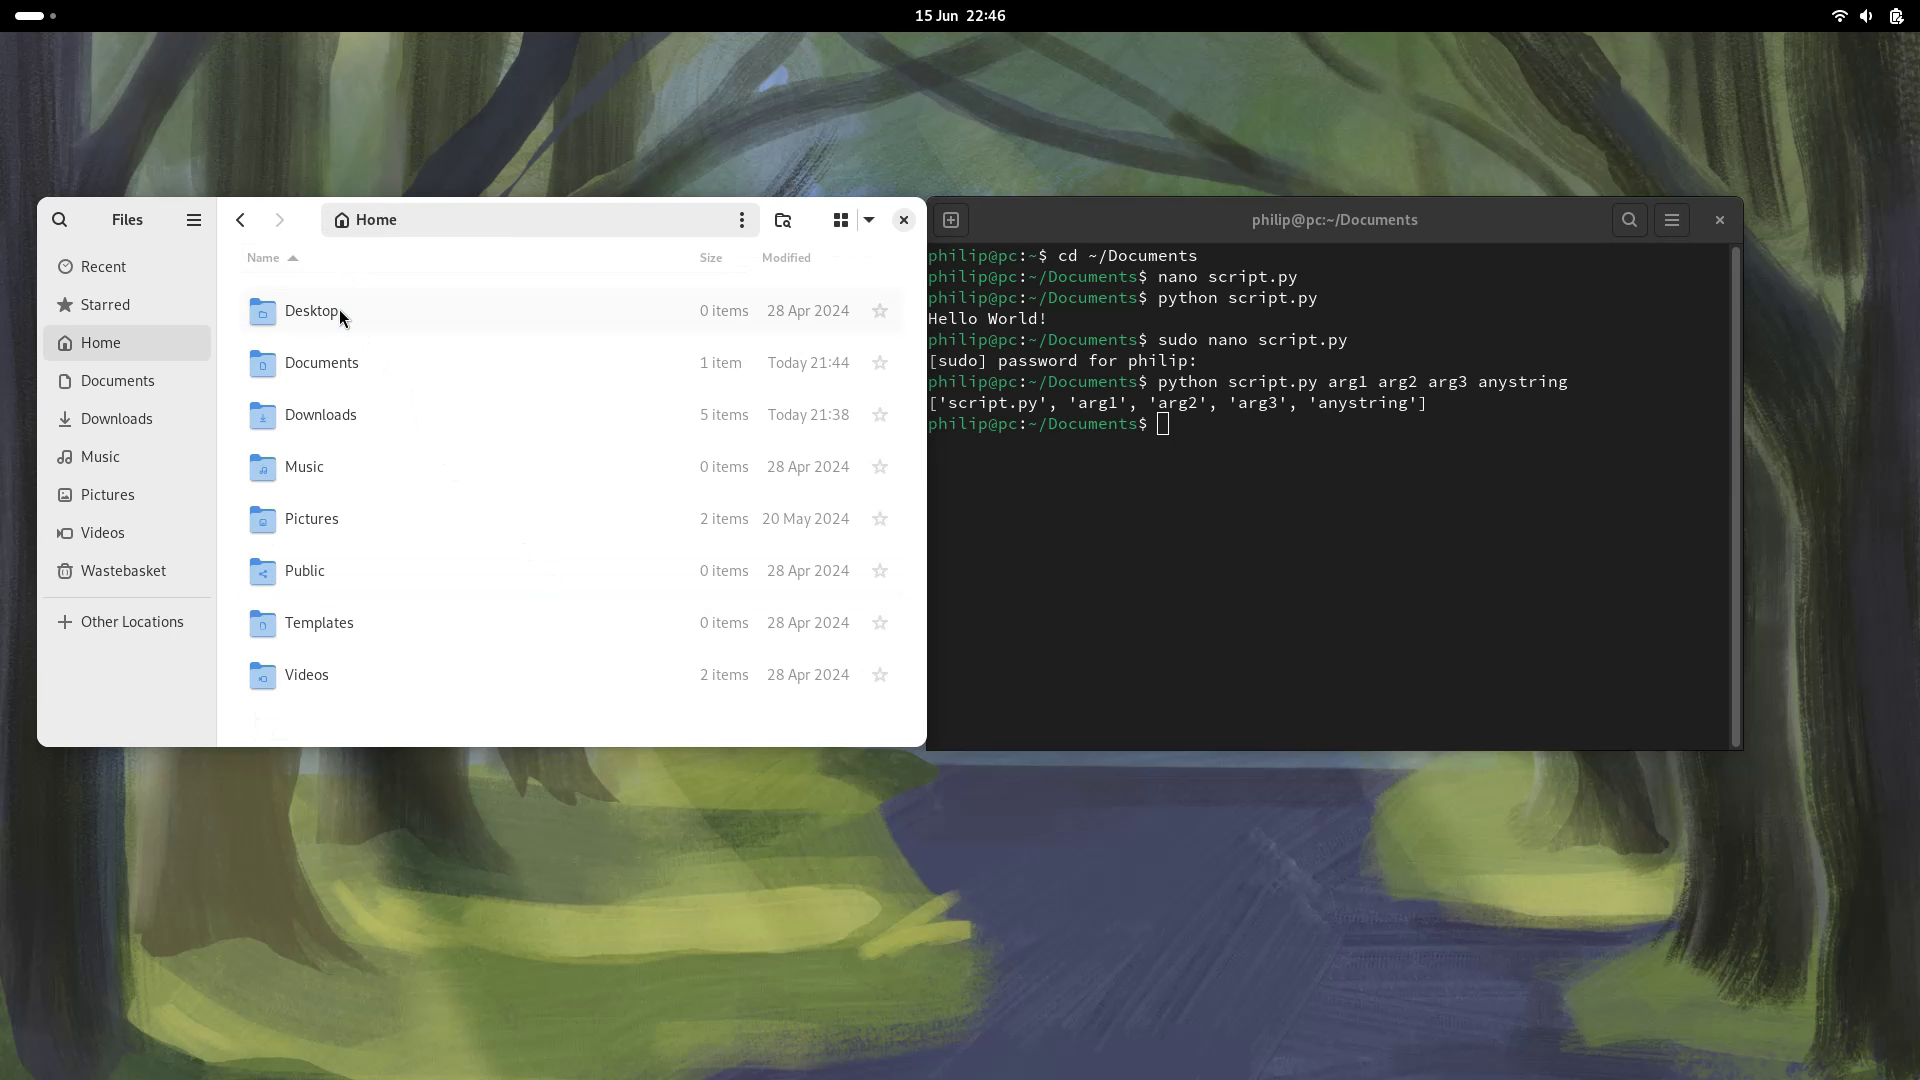Select Recent in the sidebar
Viewport: 1920px width, 1080px height.
point(127,267)
